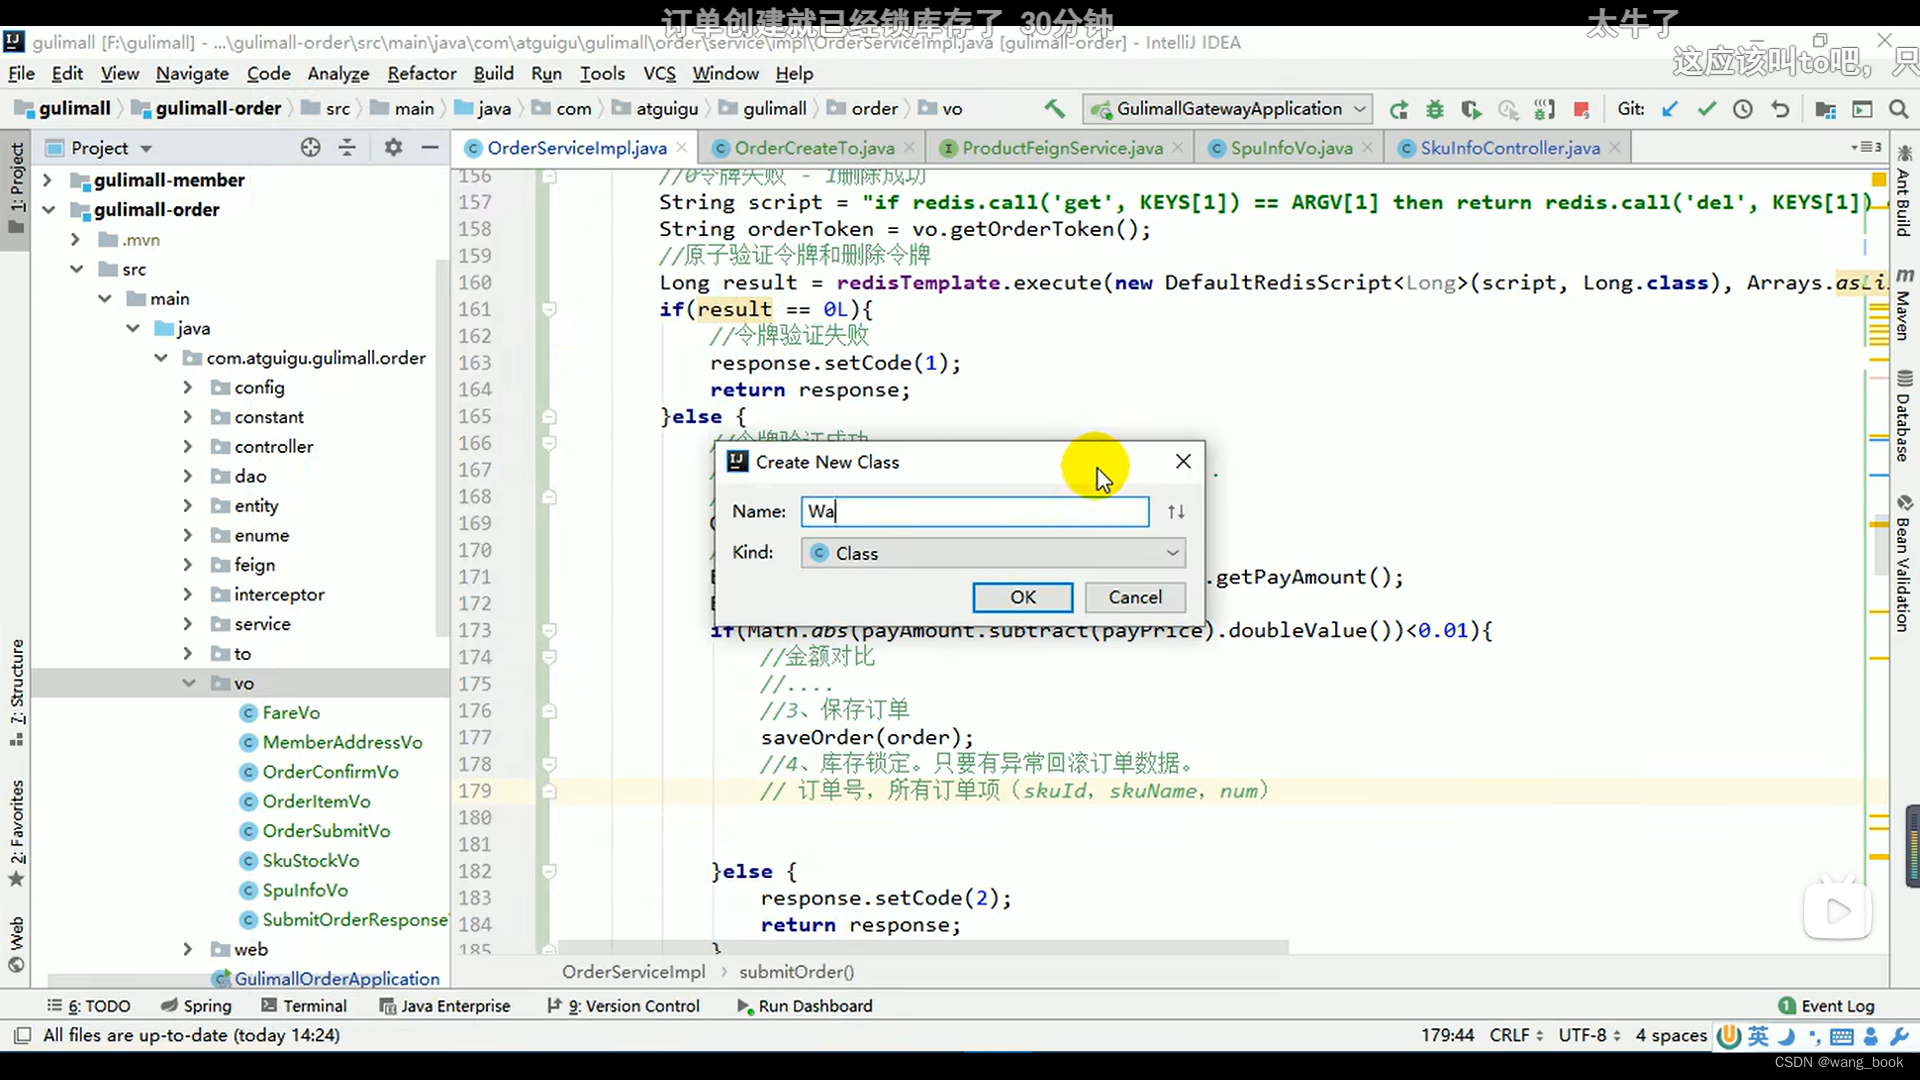Open the Kind dropdown in dialog

(x=993, y=553)
